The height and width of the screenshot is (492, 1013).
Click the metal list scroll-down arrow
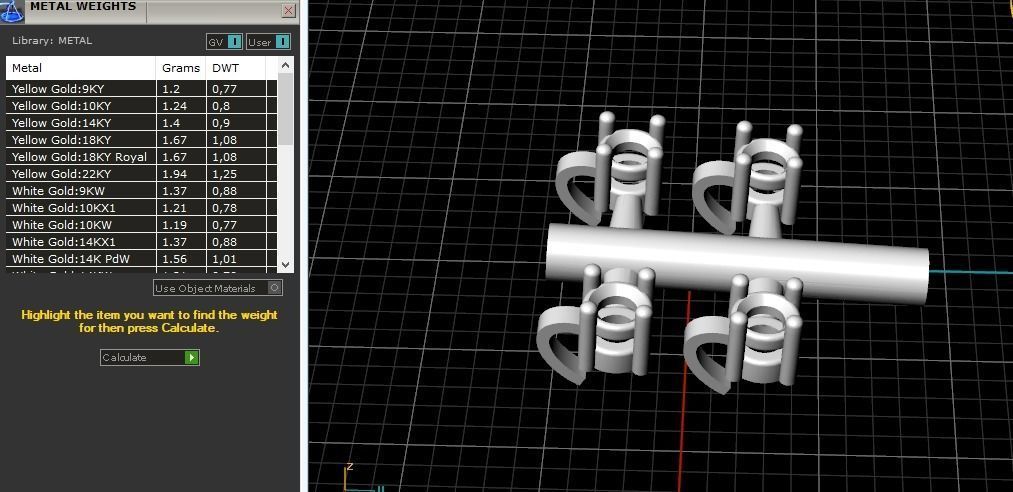coord(286,265)
